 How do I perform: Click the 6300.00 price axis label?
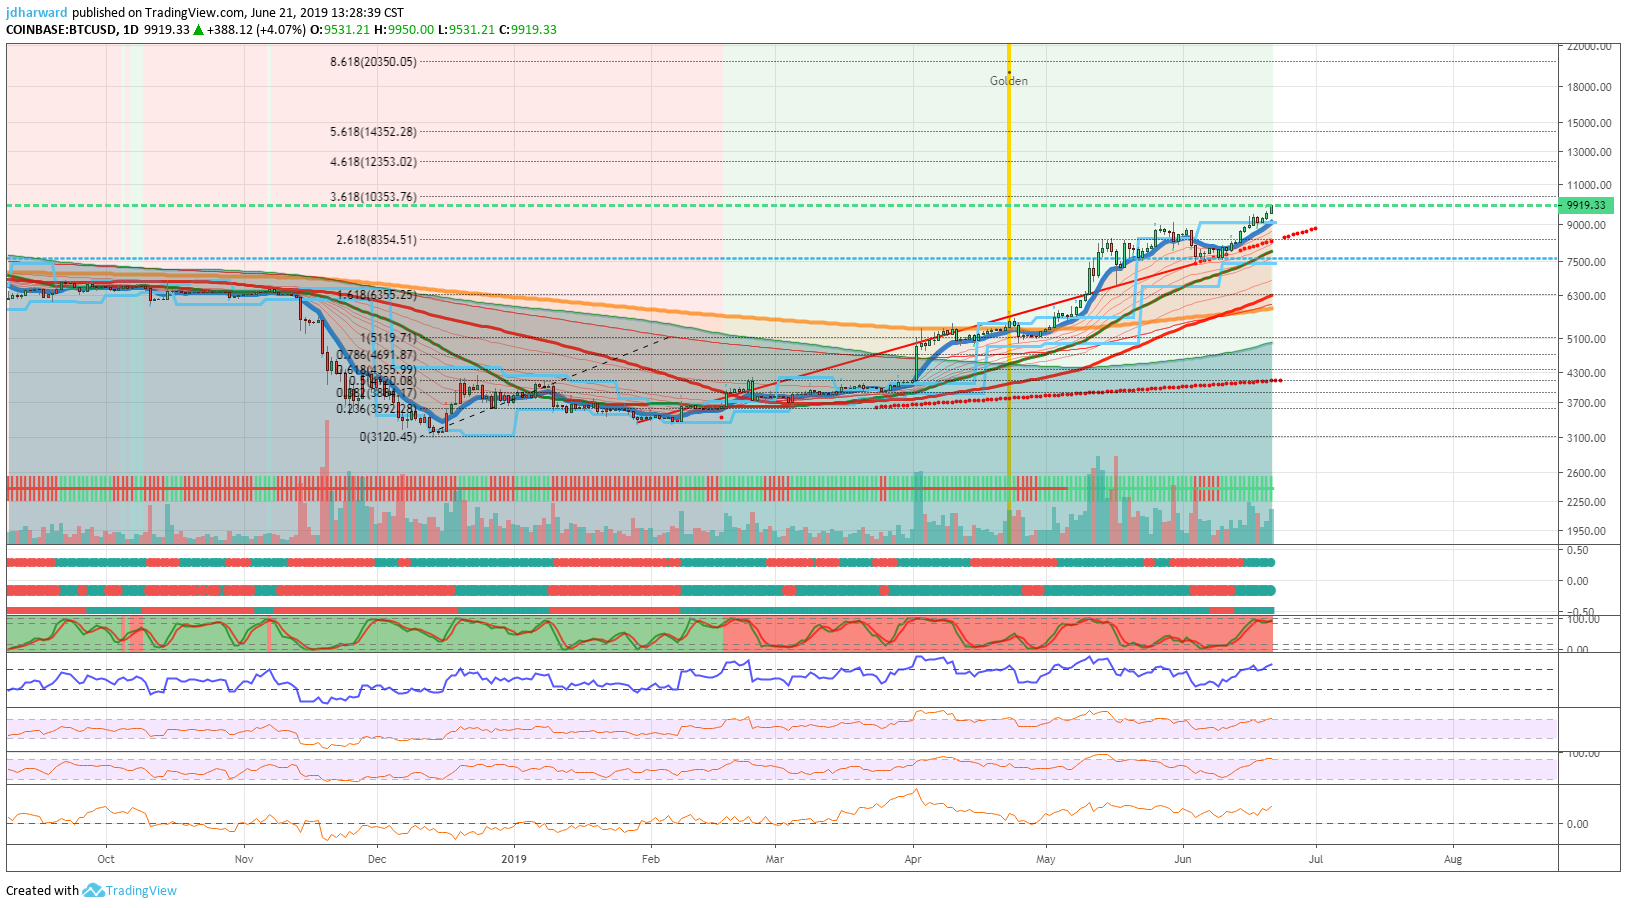pyautogui.click(x=1586, y=296)
